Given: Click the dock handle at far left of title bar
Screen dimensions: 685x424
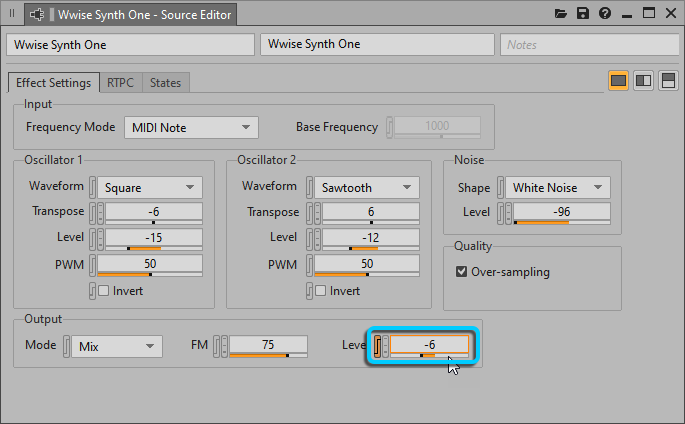Looking at the screenshot, I should (x=12, y=14).
